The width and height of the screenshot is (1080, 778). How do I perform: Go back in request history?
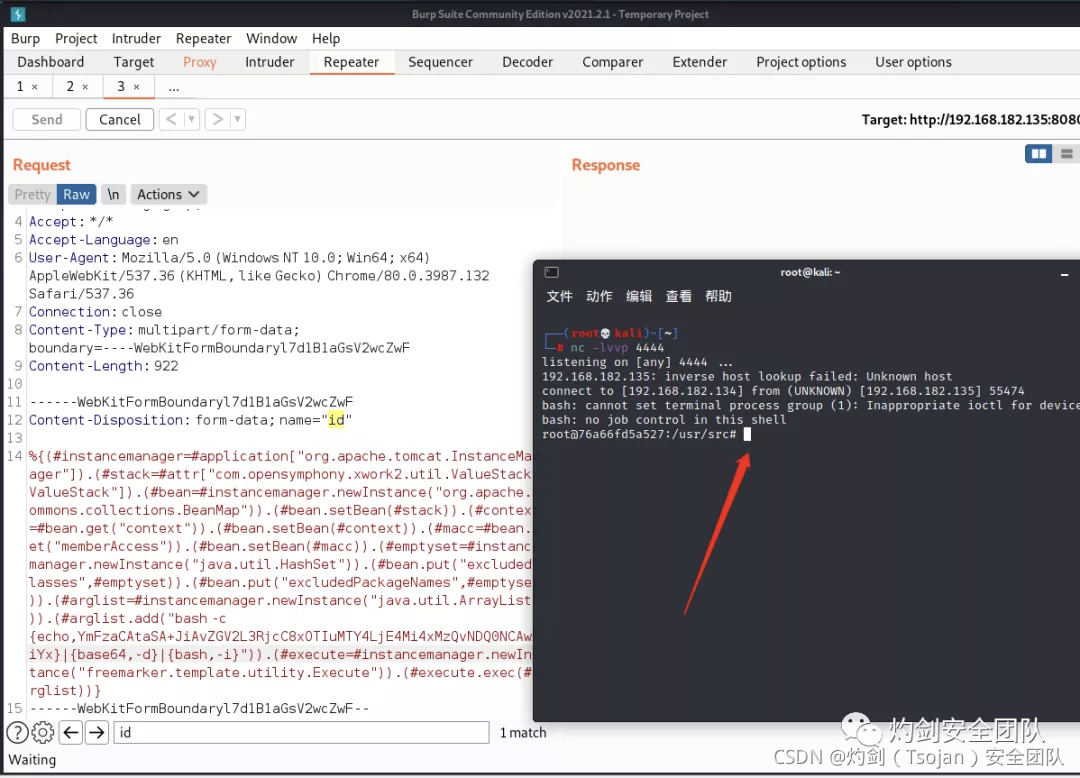coord(171,119)
